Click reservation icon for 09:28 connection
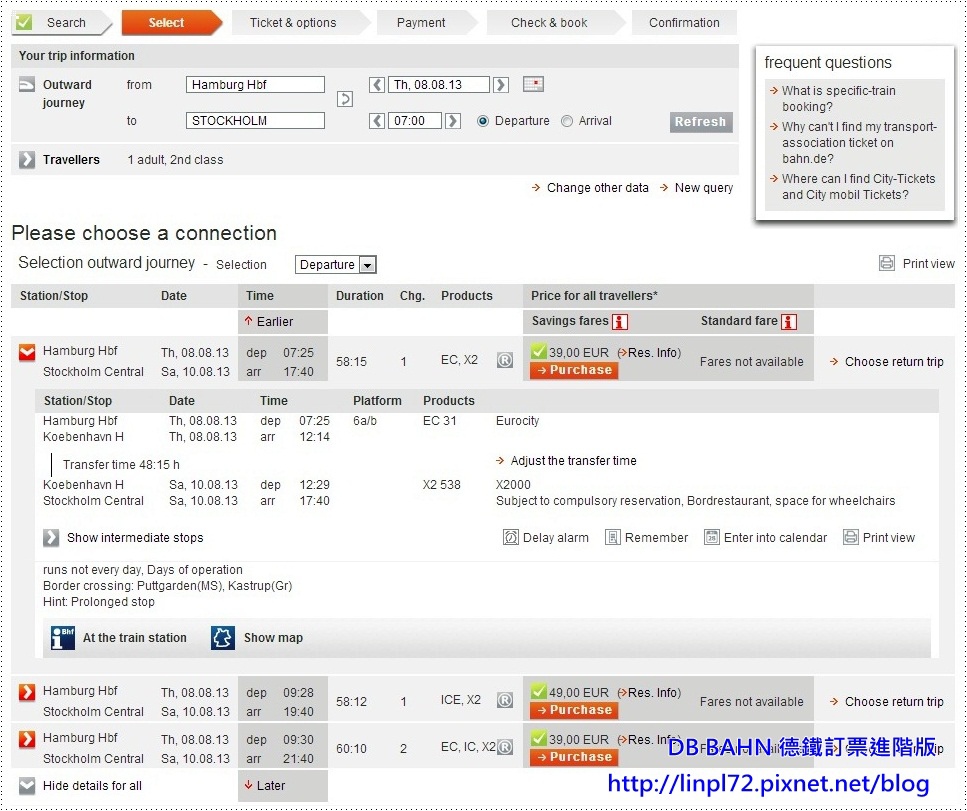The width and height of the screenshot is (967, 811). click(x=505, y=700)
